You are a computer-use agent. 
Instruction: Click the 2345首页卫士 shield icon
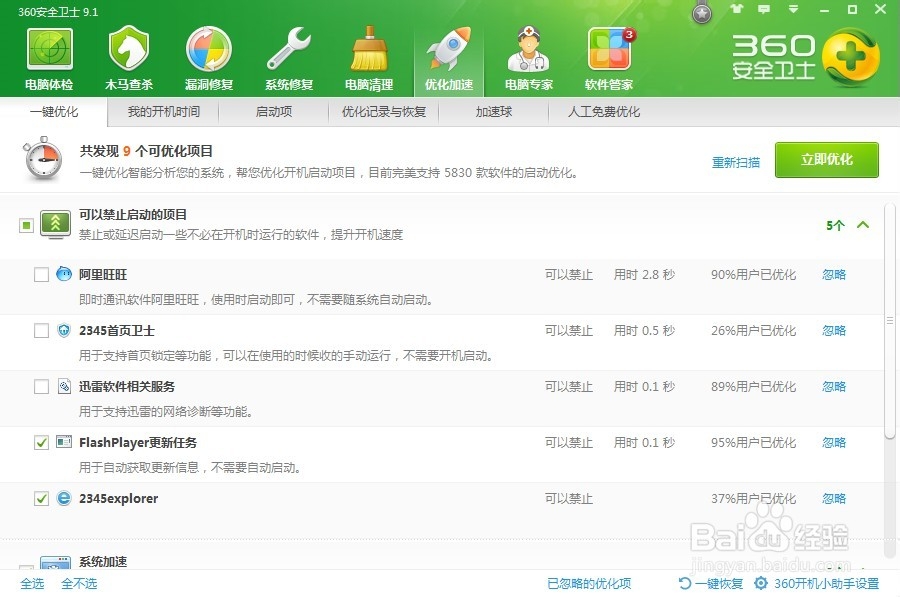64,330
